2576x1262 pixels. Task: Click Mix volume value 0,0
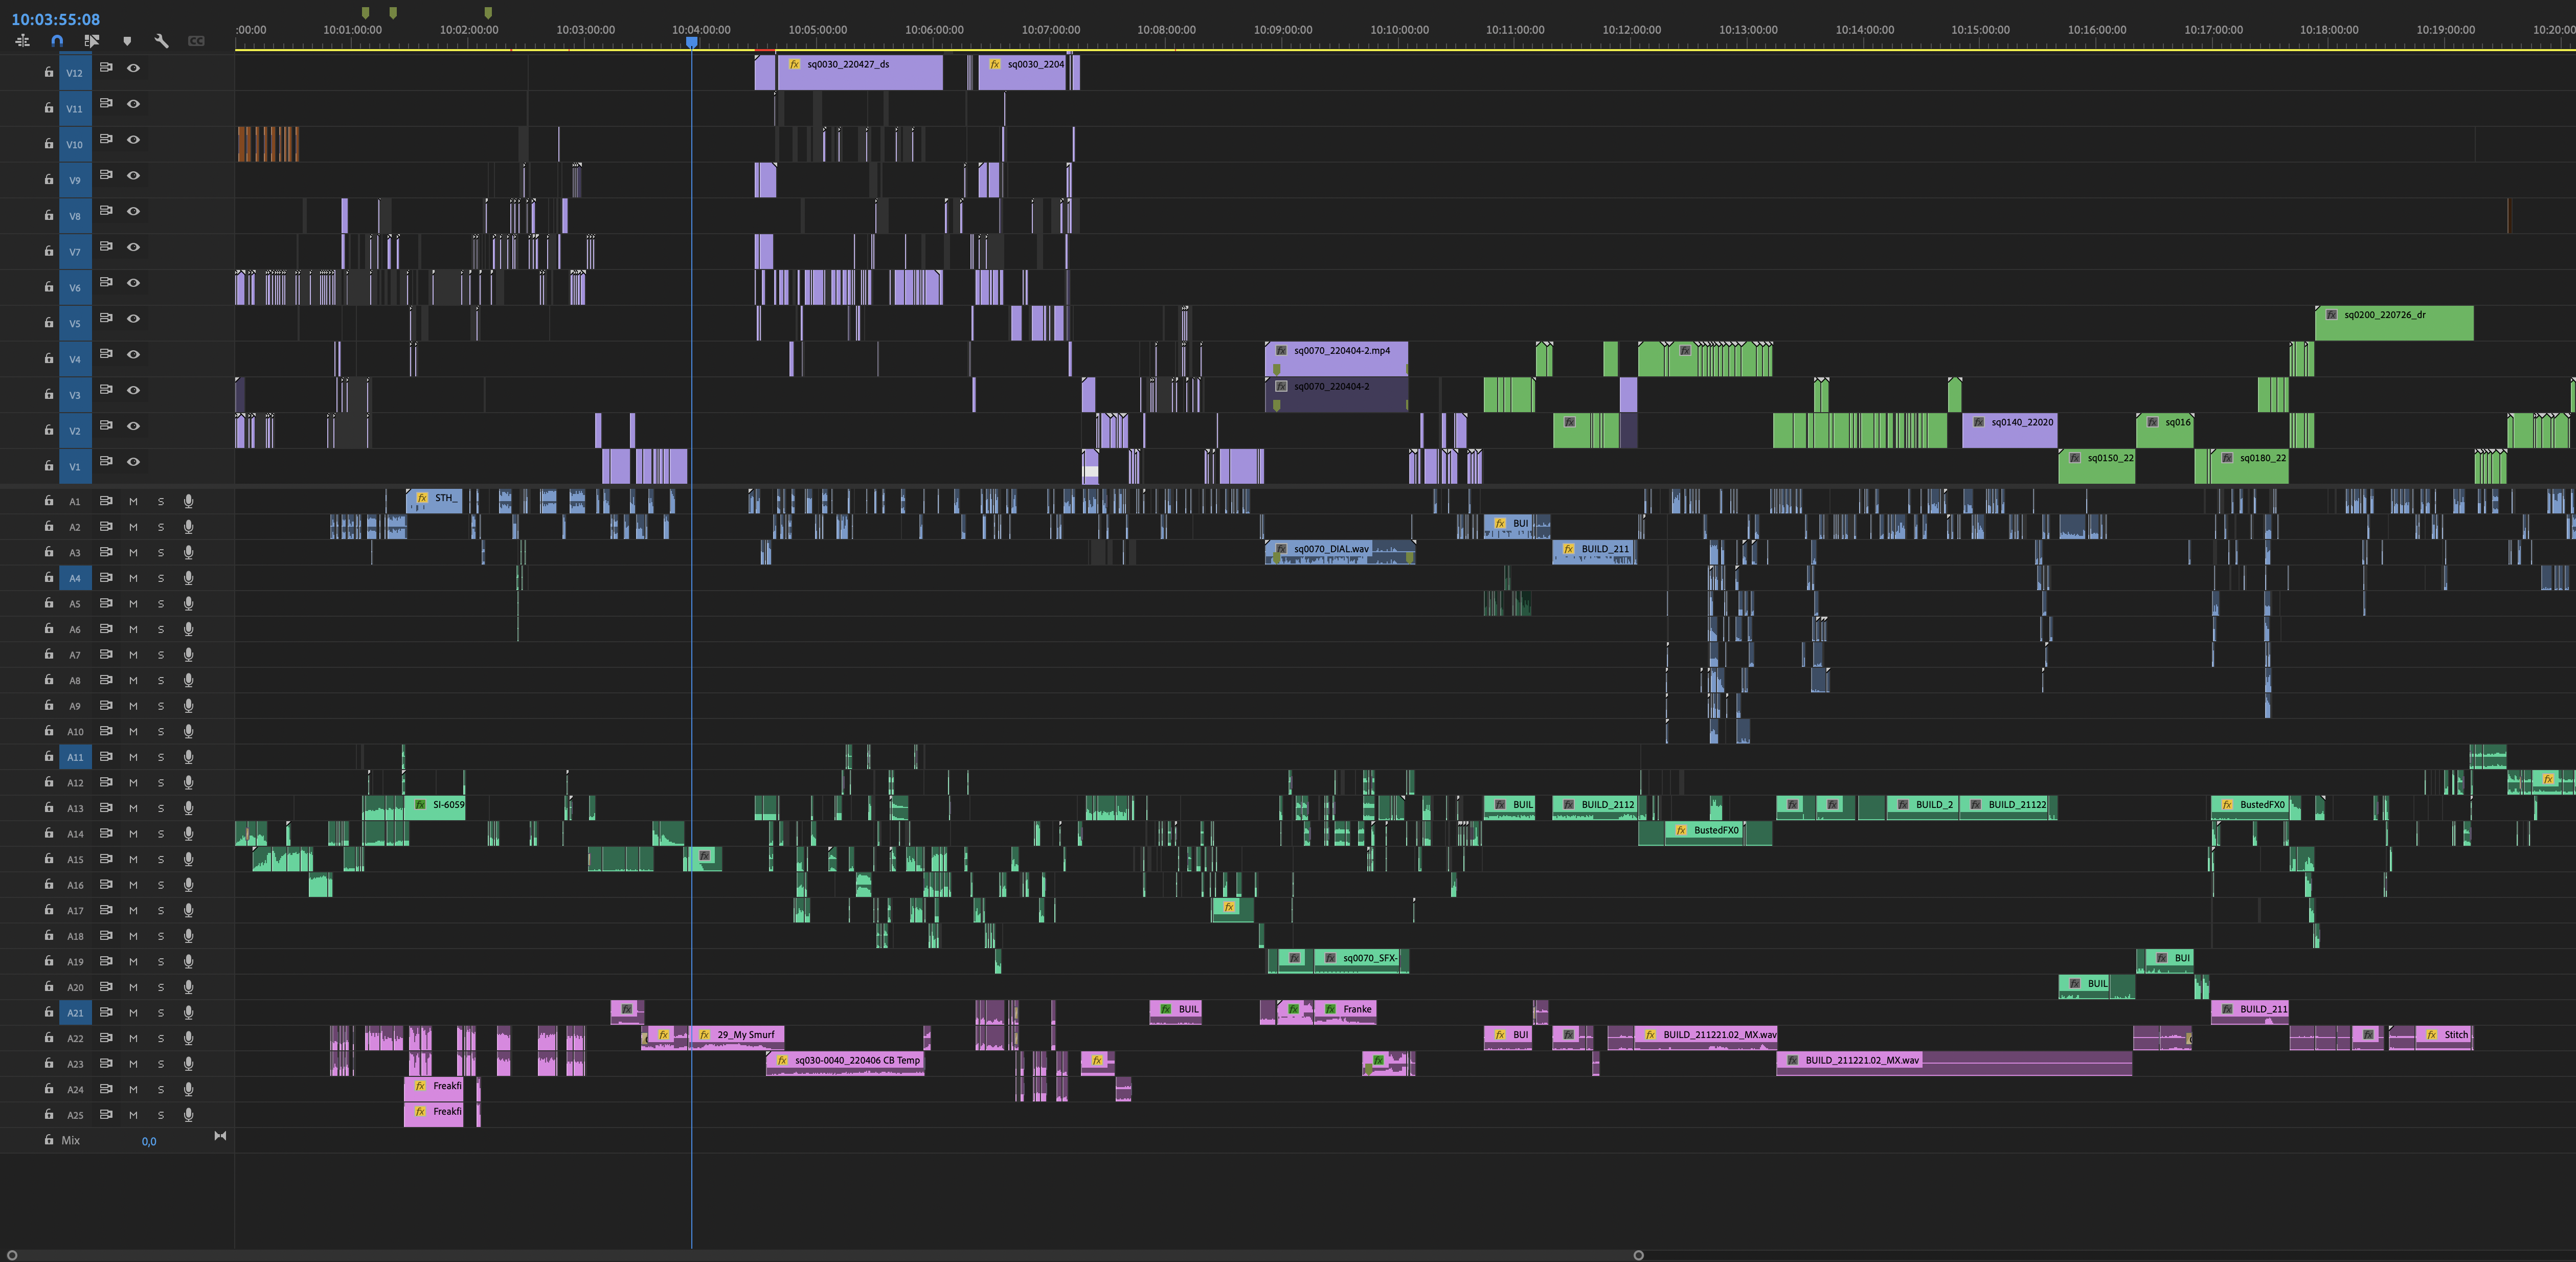149,1141
